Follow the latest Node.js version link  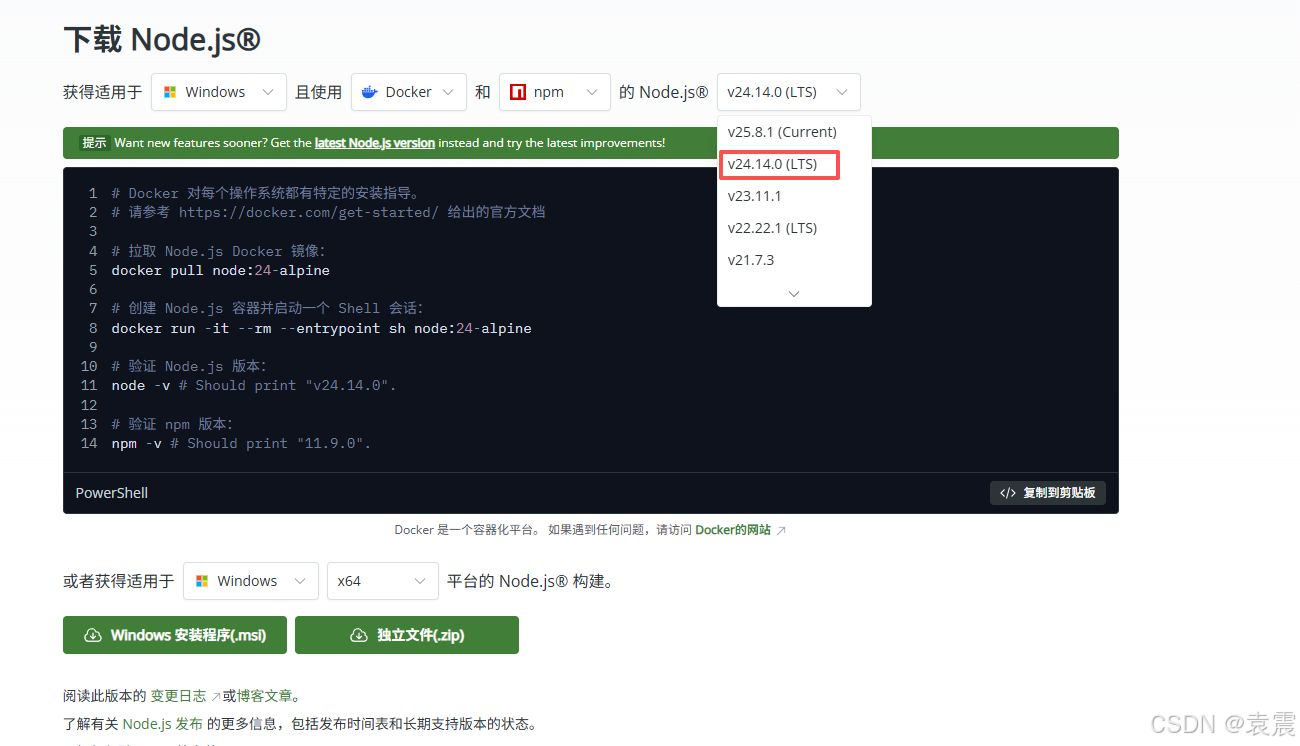pyautogui.click(x=375, y=143)
